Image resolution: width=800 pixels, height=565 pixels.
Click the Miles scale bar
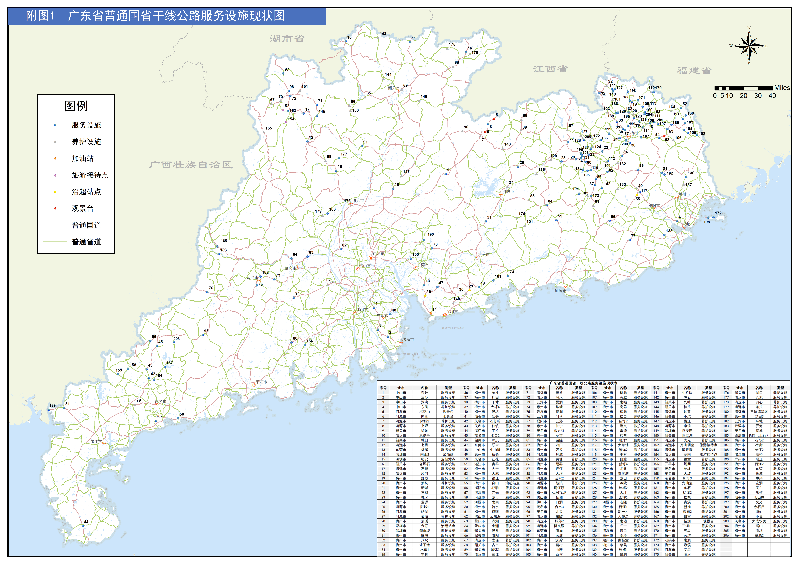(746, 87)
